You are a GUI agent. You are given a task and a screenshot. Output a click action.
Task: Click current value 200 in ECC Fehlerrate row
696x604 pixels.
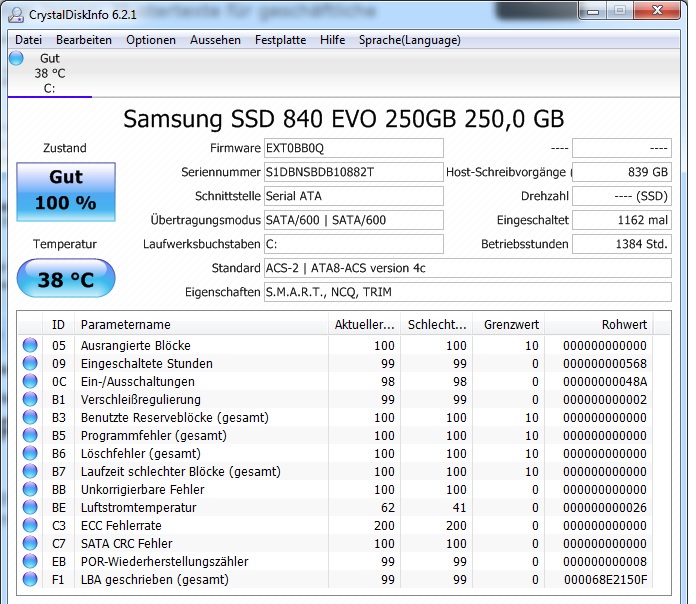coord(384,525)
